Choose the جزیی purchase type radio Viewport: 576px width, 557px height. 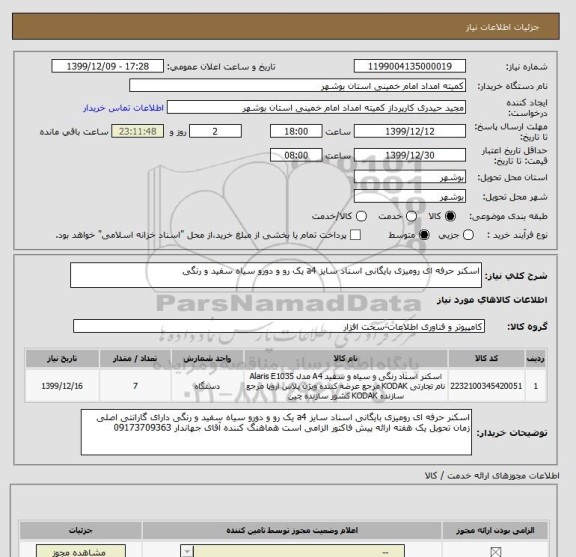pyautogui.click(x=468, y=235)
